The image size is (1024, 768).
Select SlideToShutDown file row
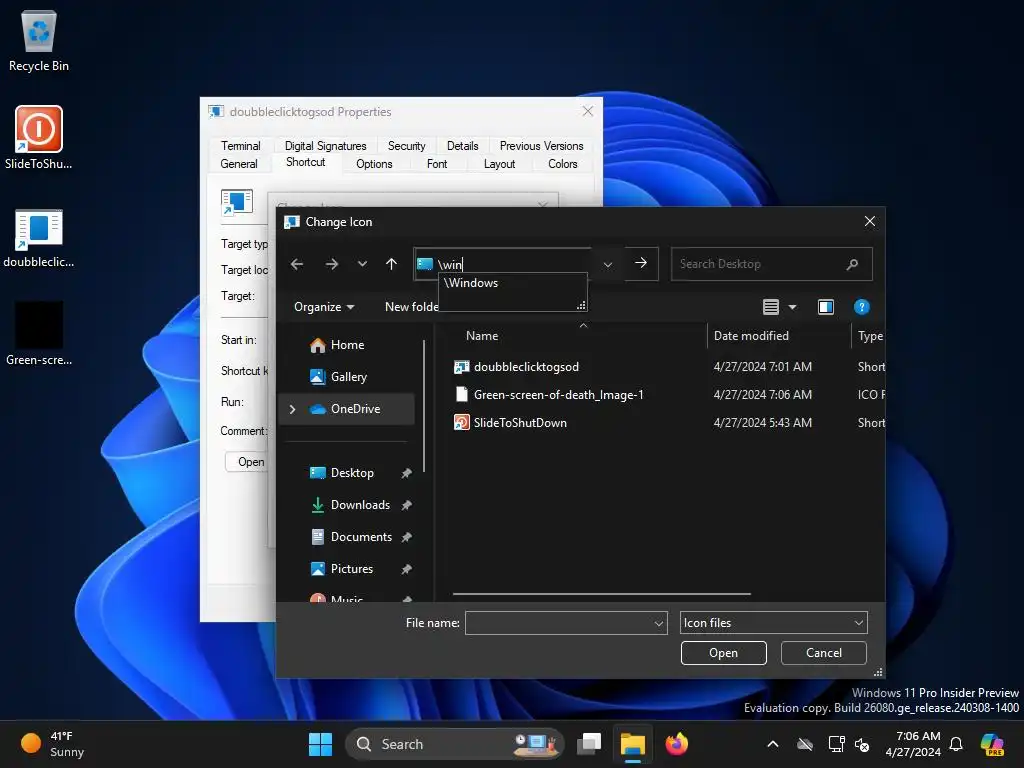(x=667, y=423)
